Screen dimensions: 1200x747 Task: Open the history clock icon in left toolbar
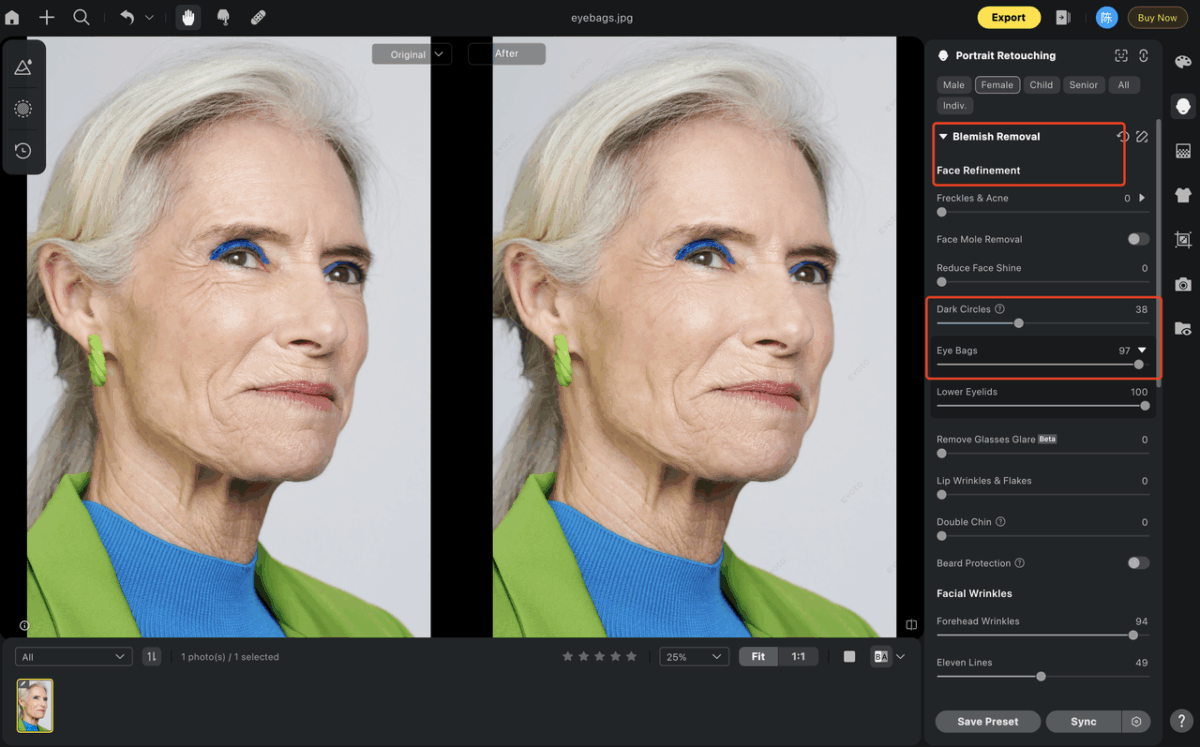coord(23,151)
